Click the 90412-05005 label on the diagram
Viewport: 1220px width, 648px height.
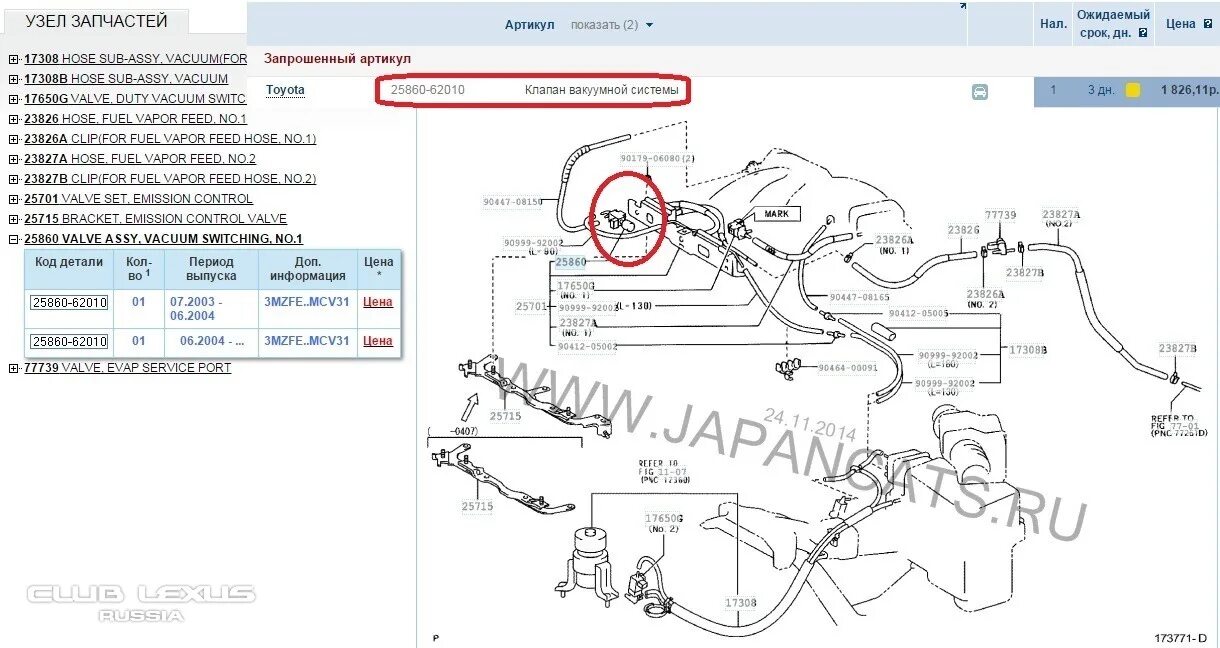click(x=918, y=313)
